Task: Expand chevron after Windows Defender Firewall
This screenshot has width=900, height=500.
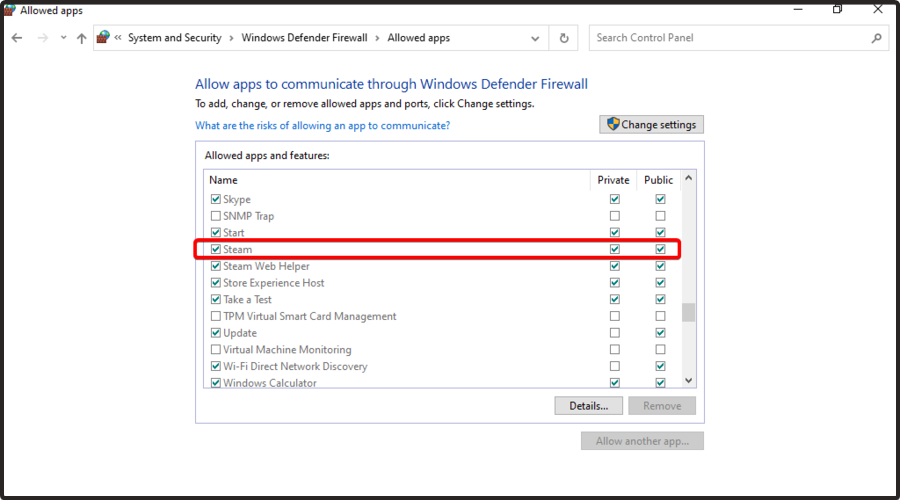Action: click(377, 38)
